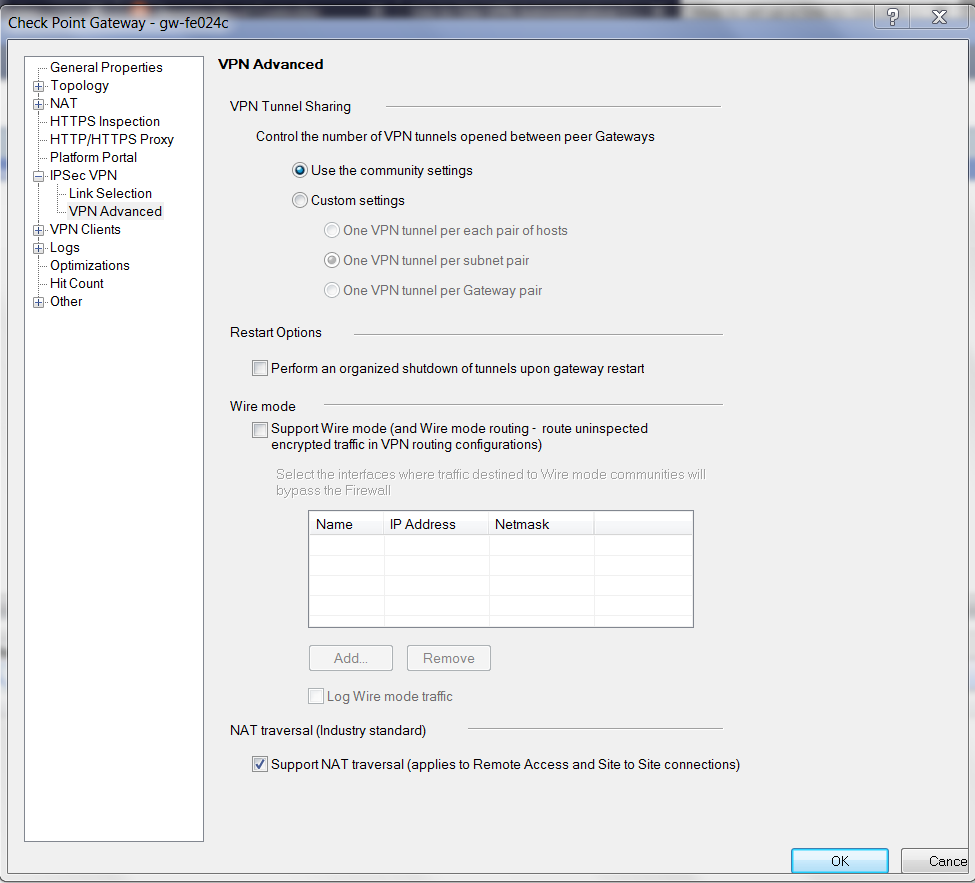Image resolution: width=975 pixels, height=883 pixels.
Task: Expand the VPN Clients tree node
Action: tap(39, 230)
